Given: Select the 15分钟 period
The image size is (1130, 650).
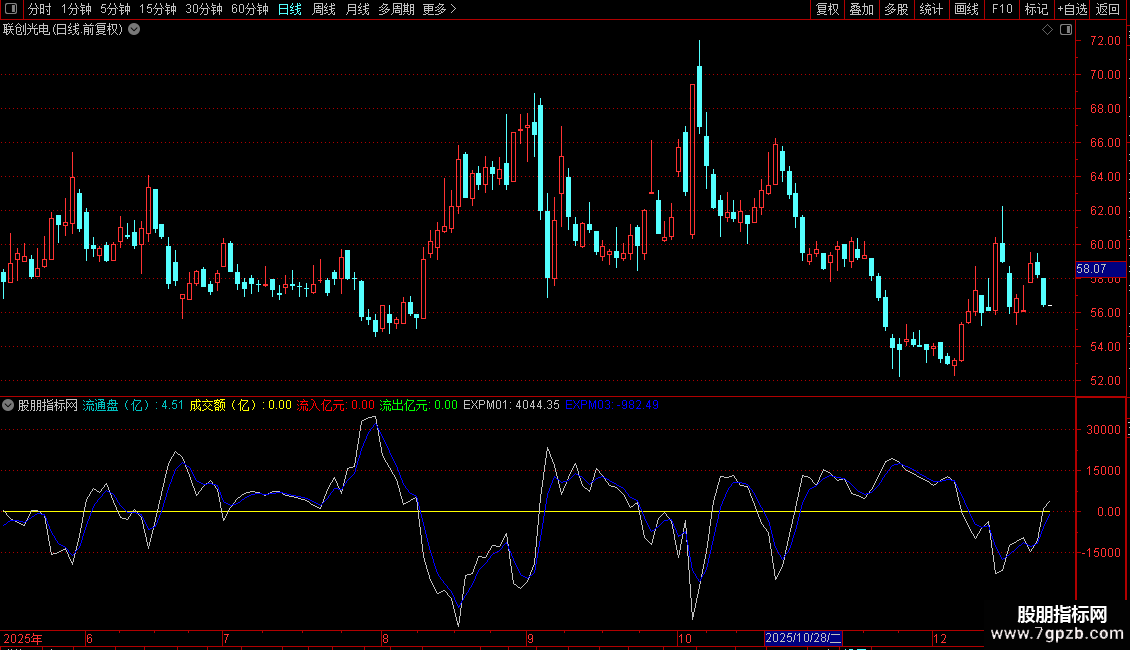Looking at the screenshot, I should click(158, 9).
